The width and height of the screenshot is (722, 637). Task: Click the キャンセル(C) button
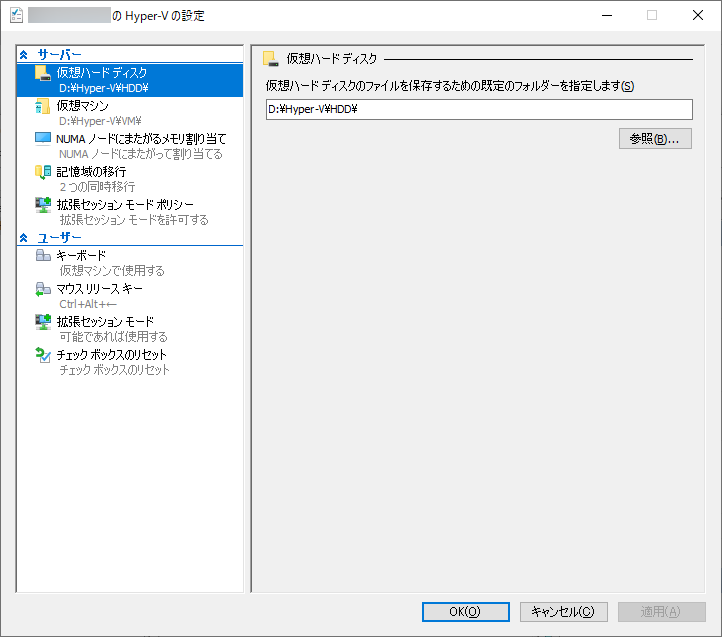point(564,612)
